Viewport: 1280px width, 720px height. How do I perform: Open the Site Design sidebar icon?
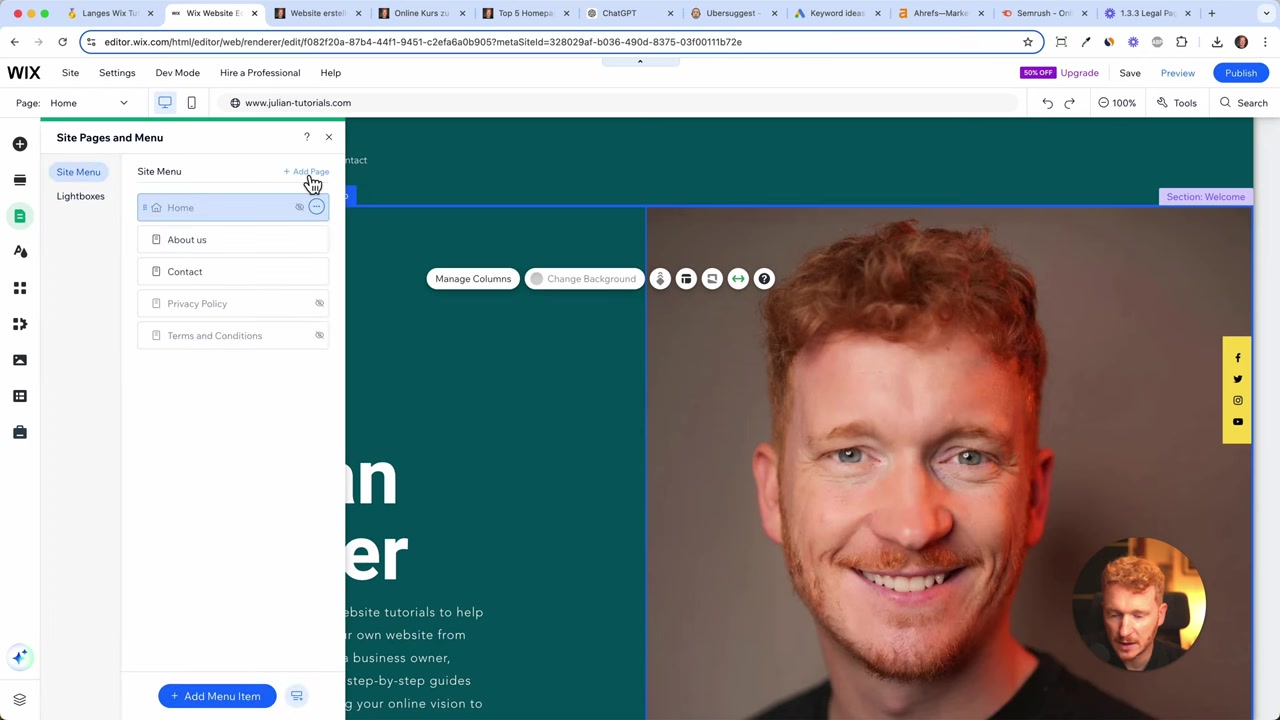pos(20,252)
